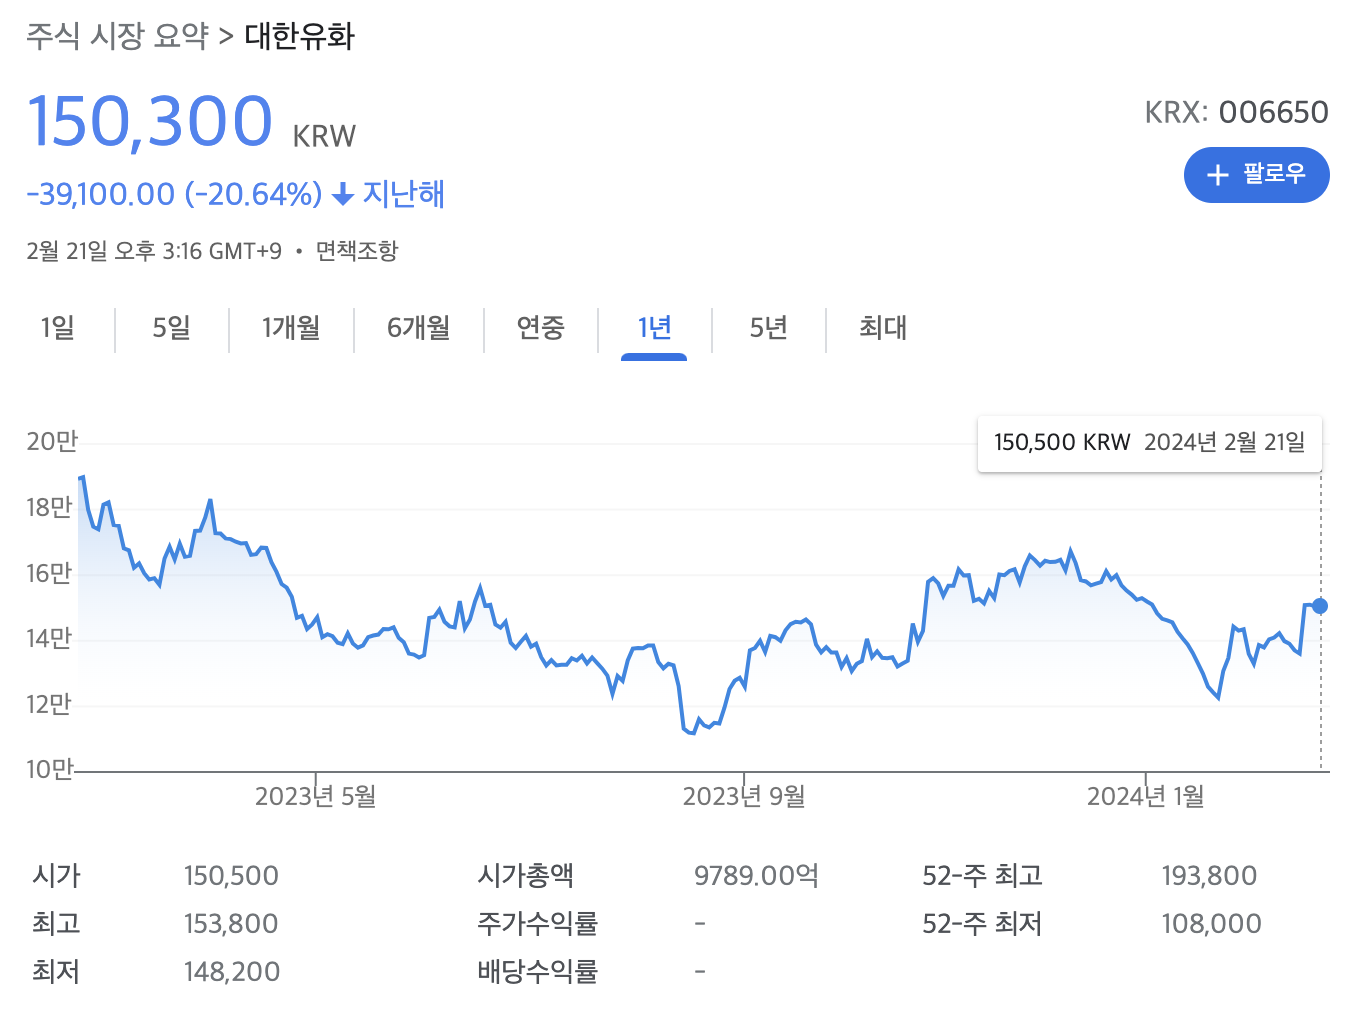Choose the 연중 range tab
The height and width of the screenshot is (1020, 1352).
point(540,327)
